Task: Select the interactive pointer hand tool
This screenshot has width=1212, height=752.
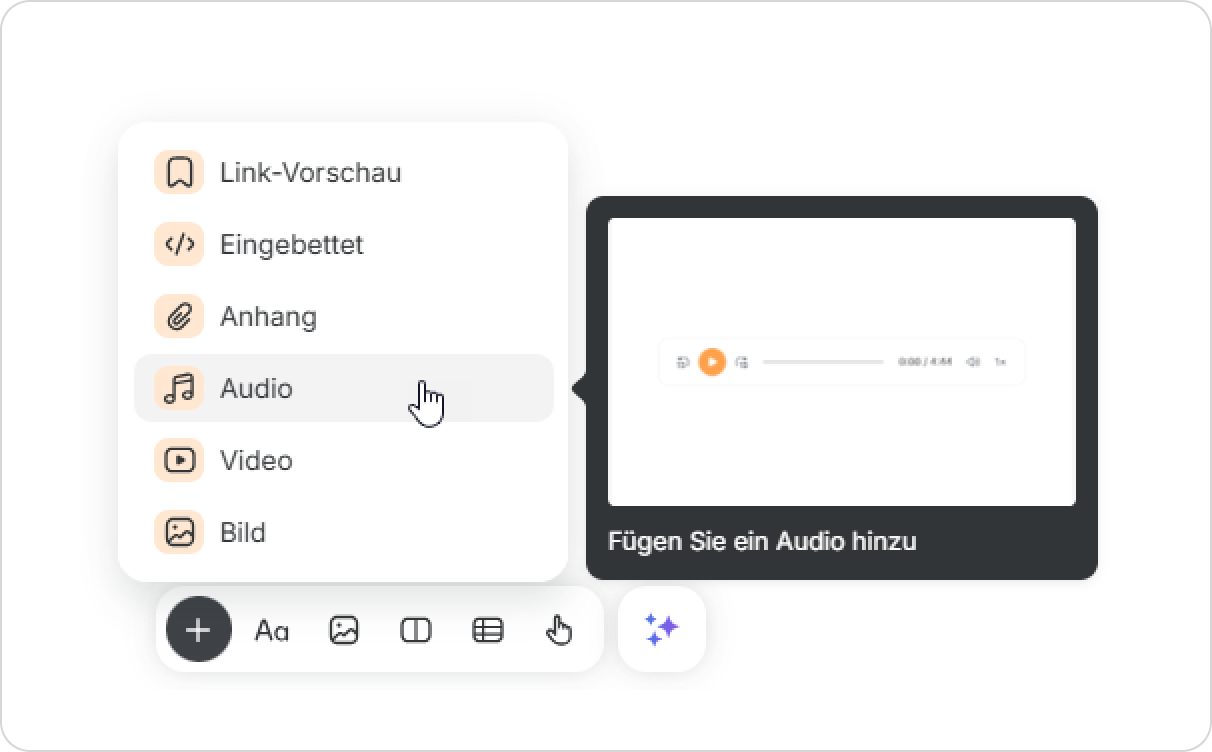Action: pos(559,630)
